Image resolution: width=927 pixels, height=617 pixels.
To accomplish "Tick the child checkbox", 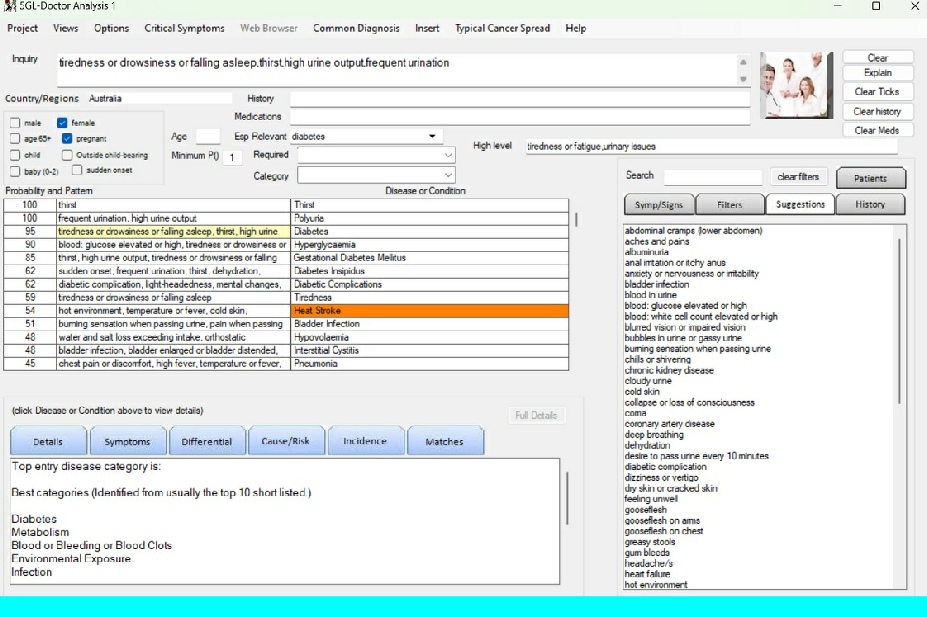I will click(15, 155).
